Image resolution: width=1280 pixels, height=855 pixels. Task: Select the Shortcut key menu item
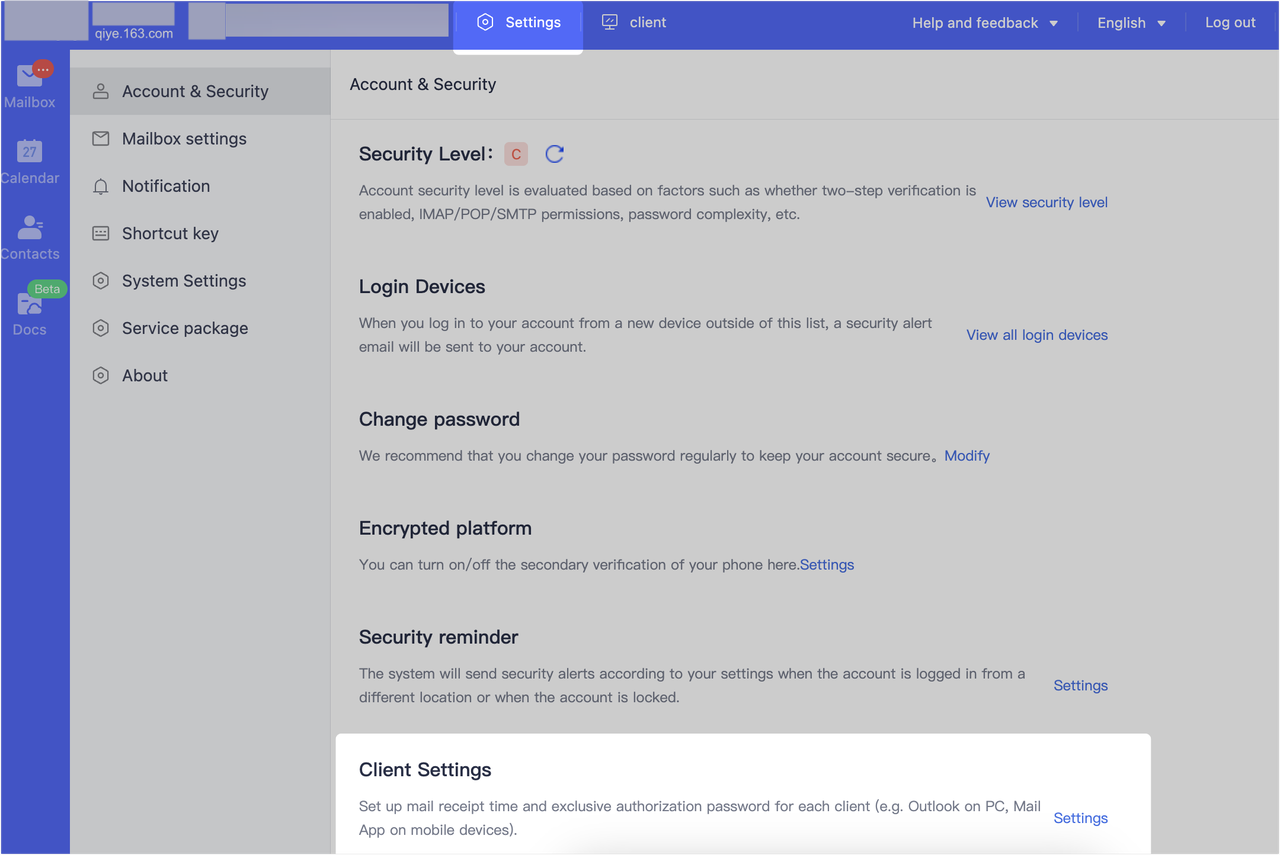coord(170,233)
